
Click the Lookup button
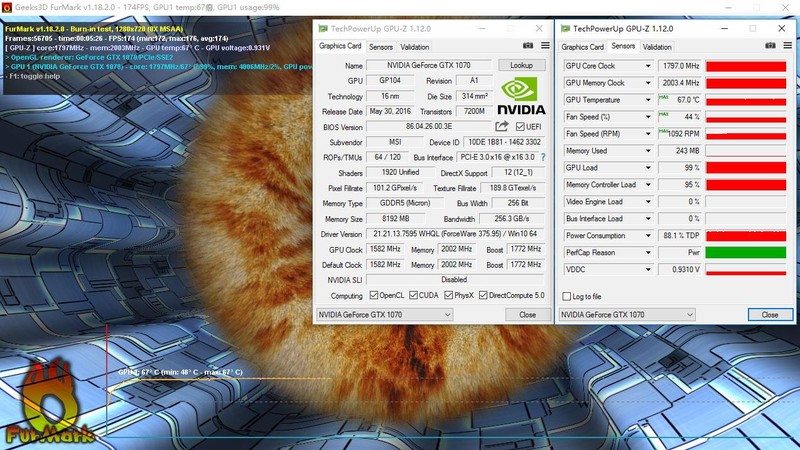[x=521, y=65]
